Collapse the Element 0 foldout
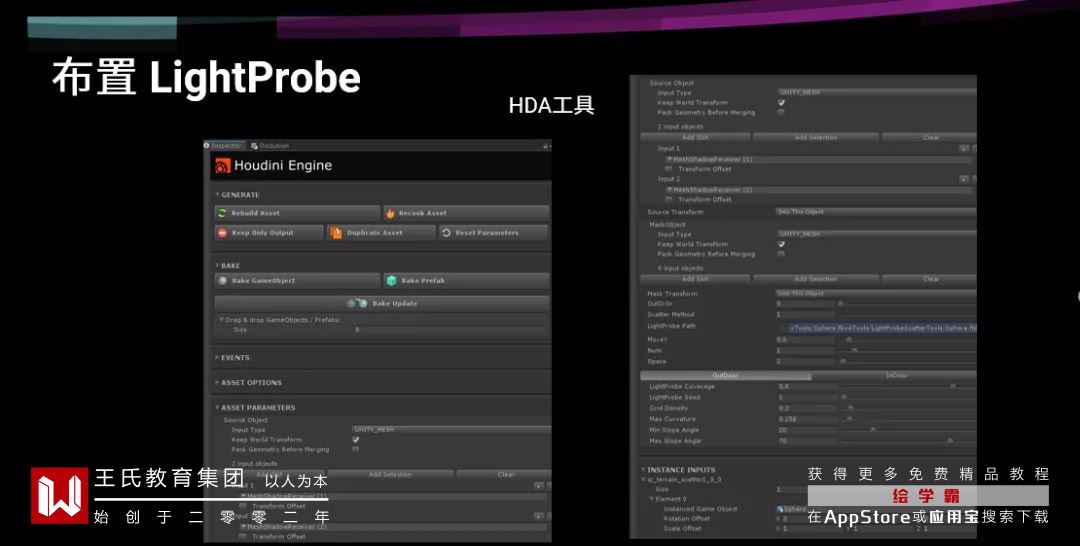 pos(651,498)
